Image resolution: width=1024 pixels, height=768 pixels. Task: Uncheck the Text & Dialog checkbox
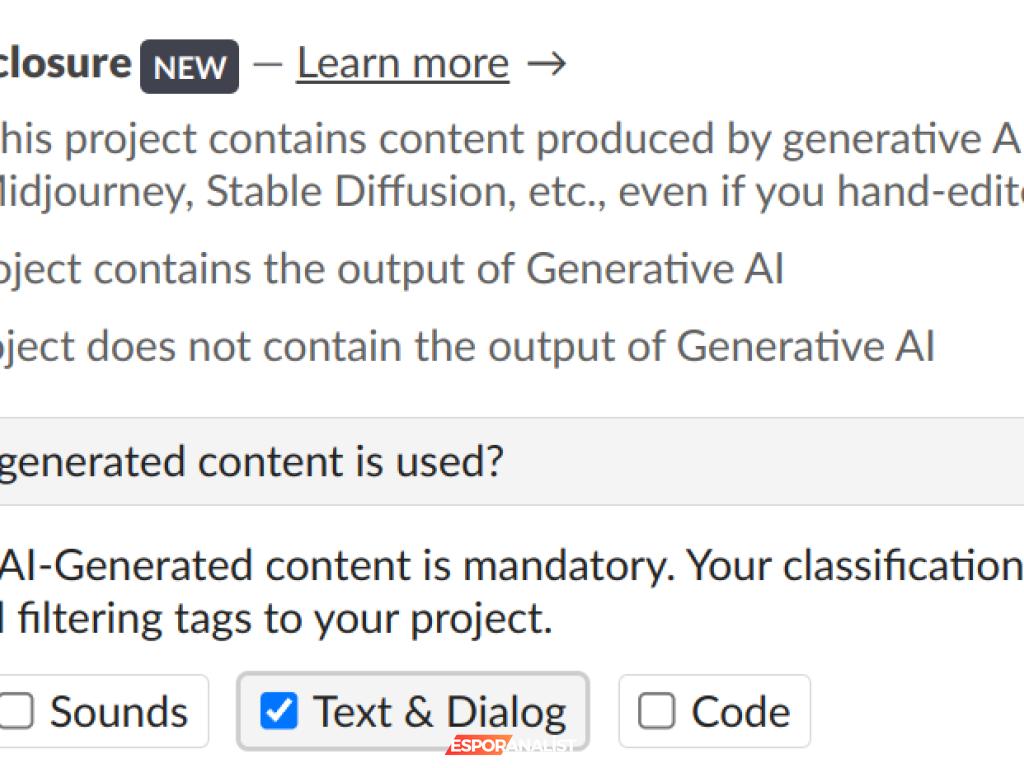click(278, 712)
